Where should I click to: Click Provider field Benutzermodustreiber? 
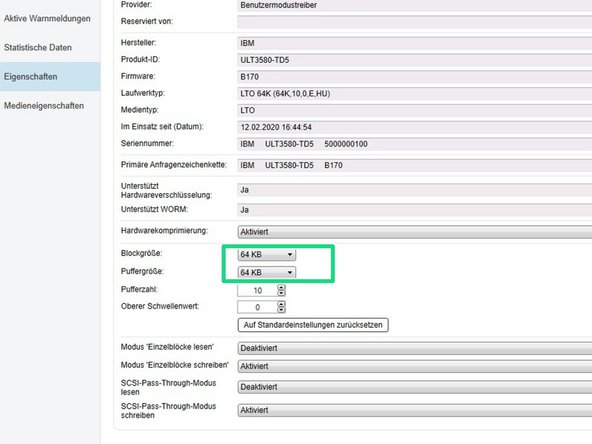click(415, 5)
